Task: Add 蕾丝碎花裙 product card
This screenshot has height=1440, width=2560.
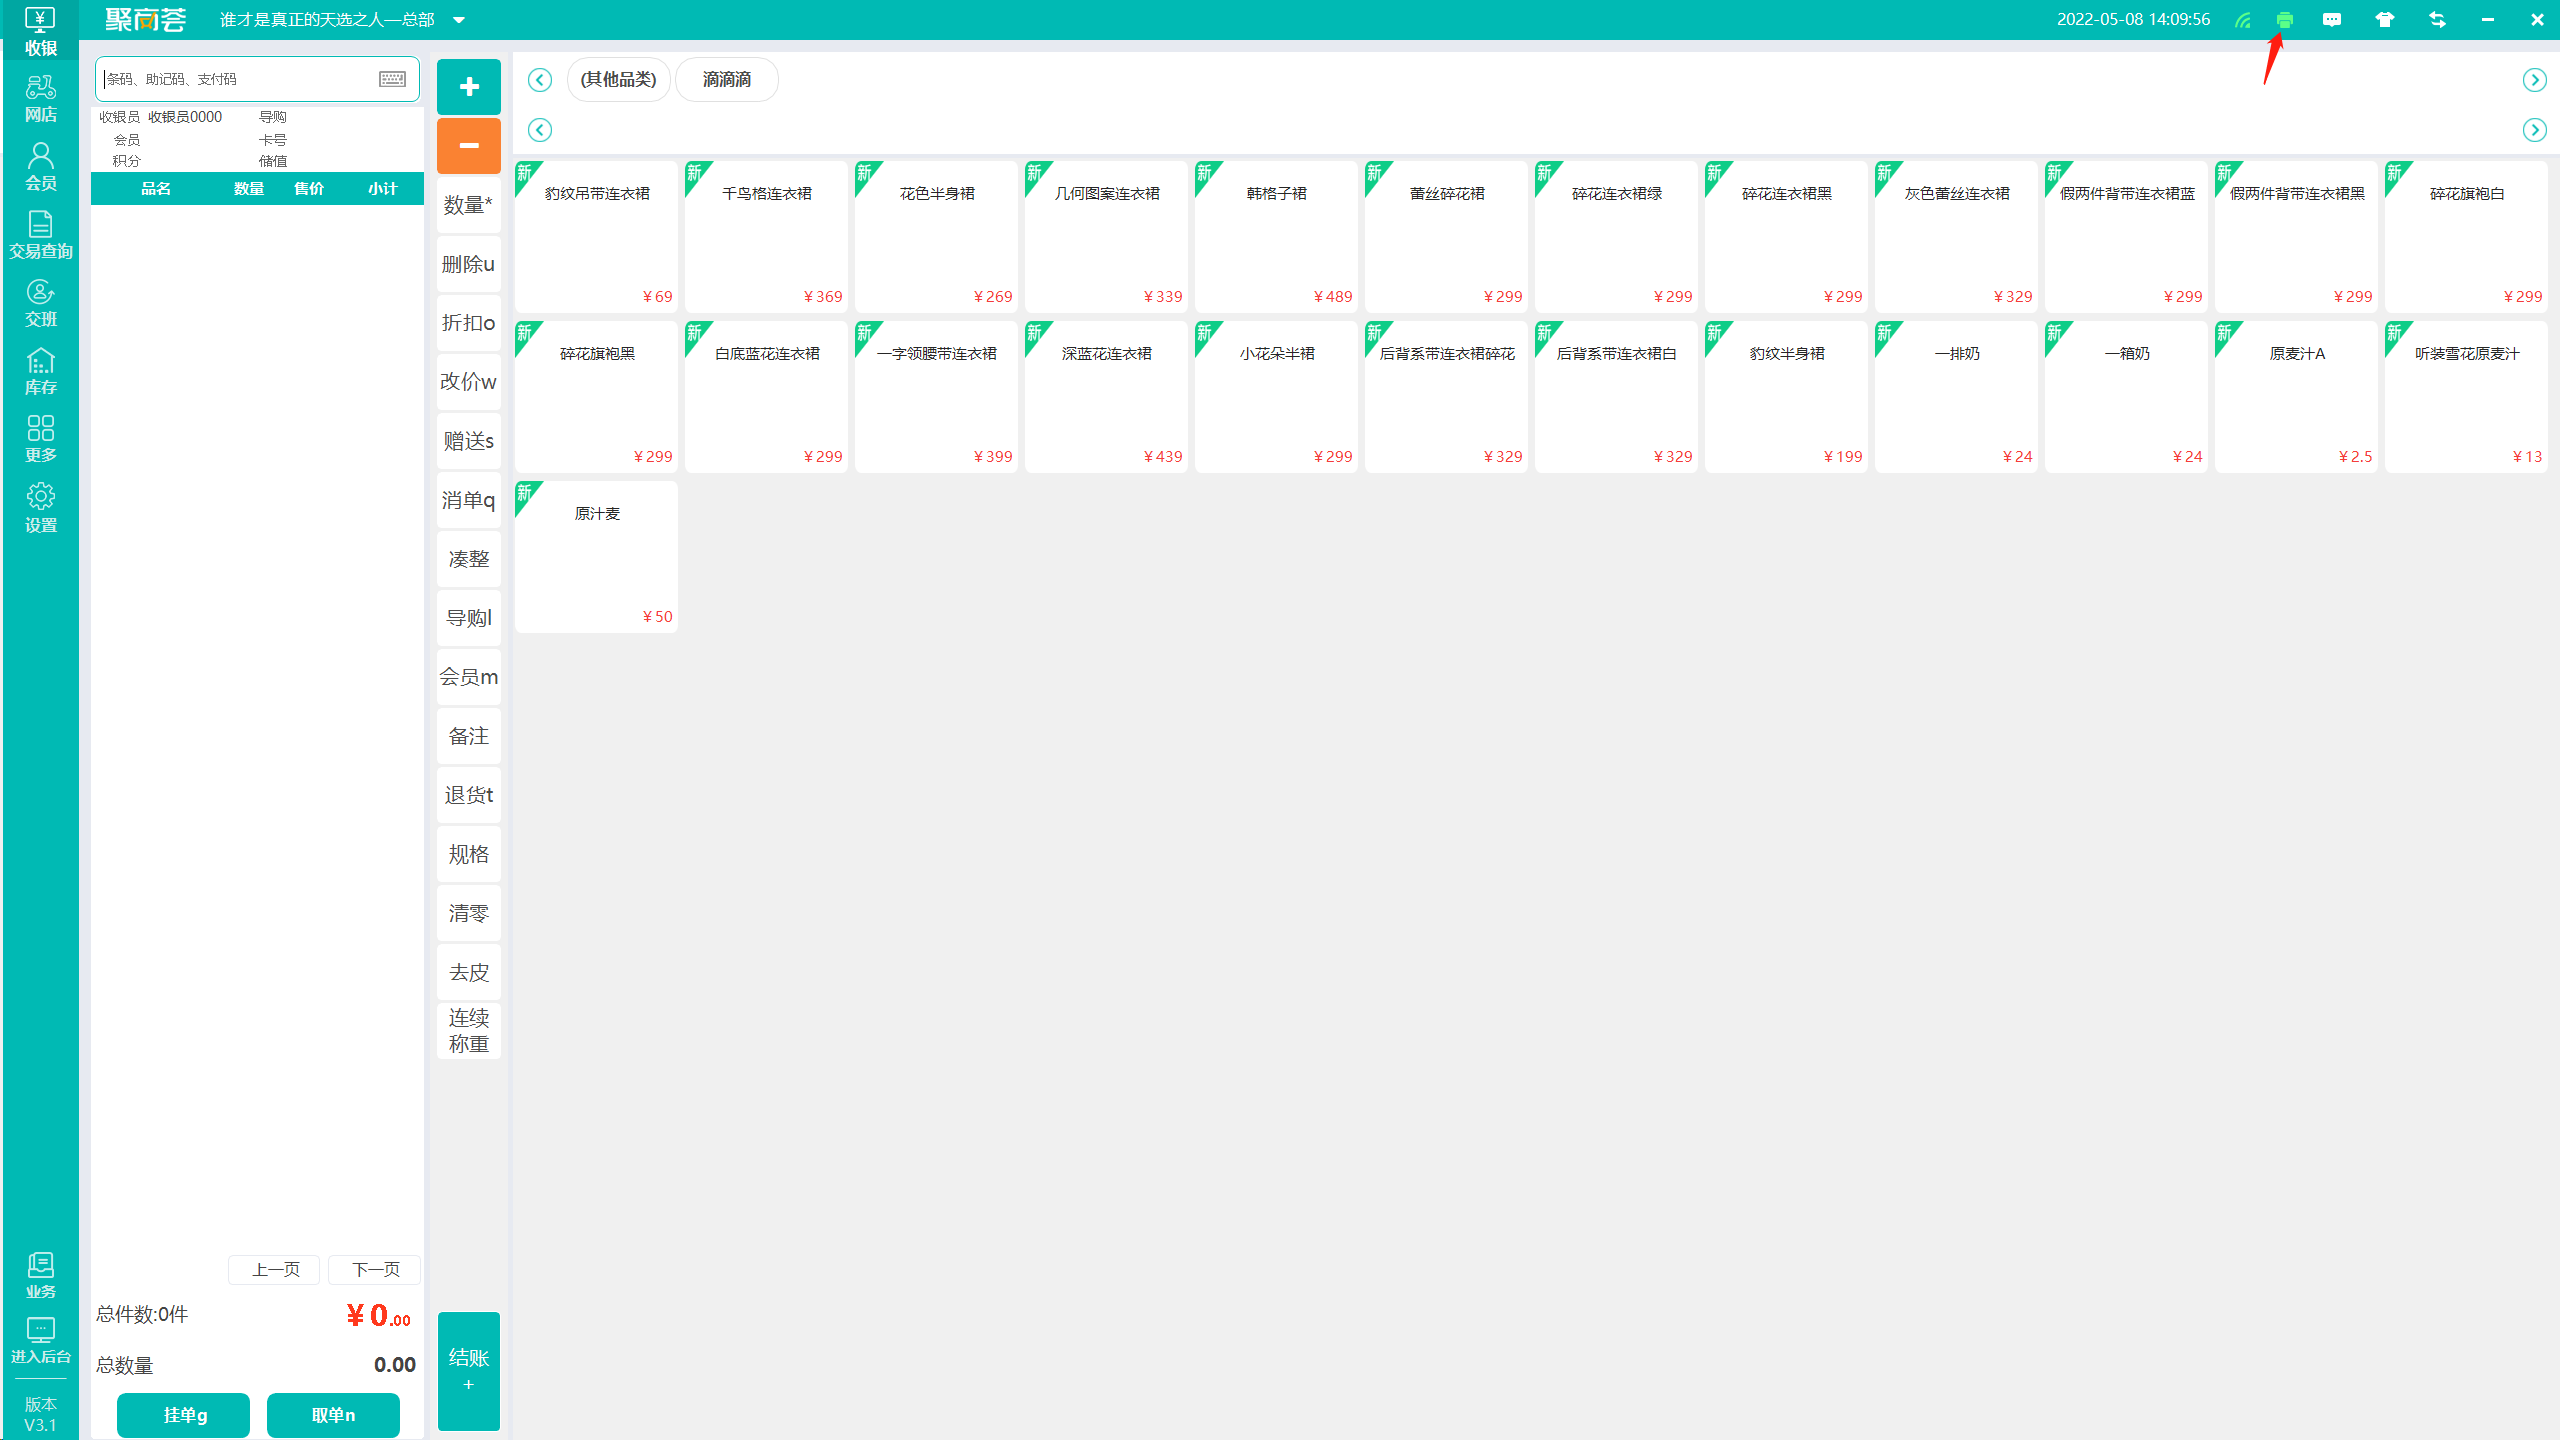Action: [1447, 236]
